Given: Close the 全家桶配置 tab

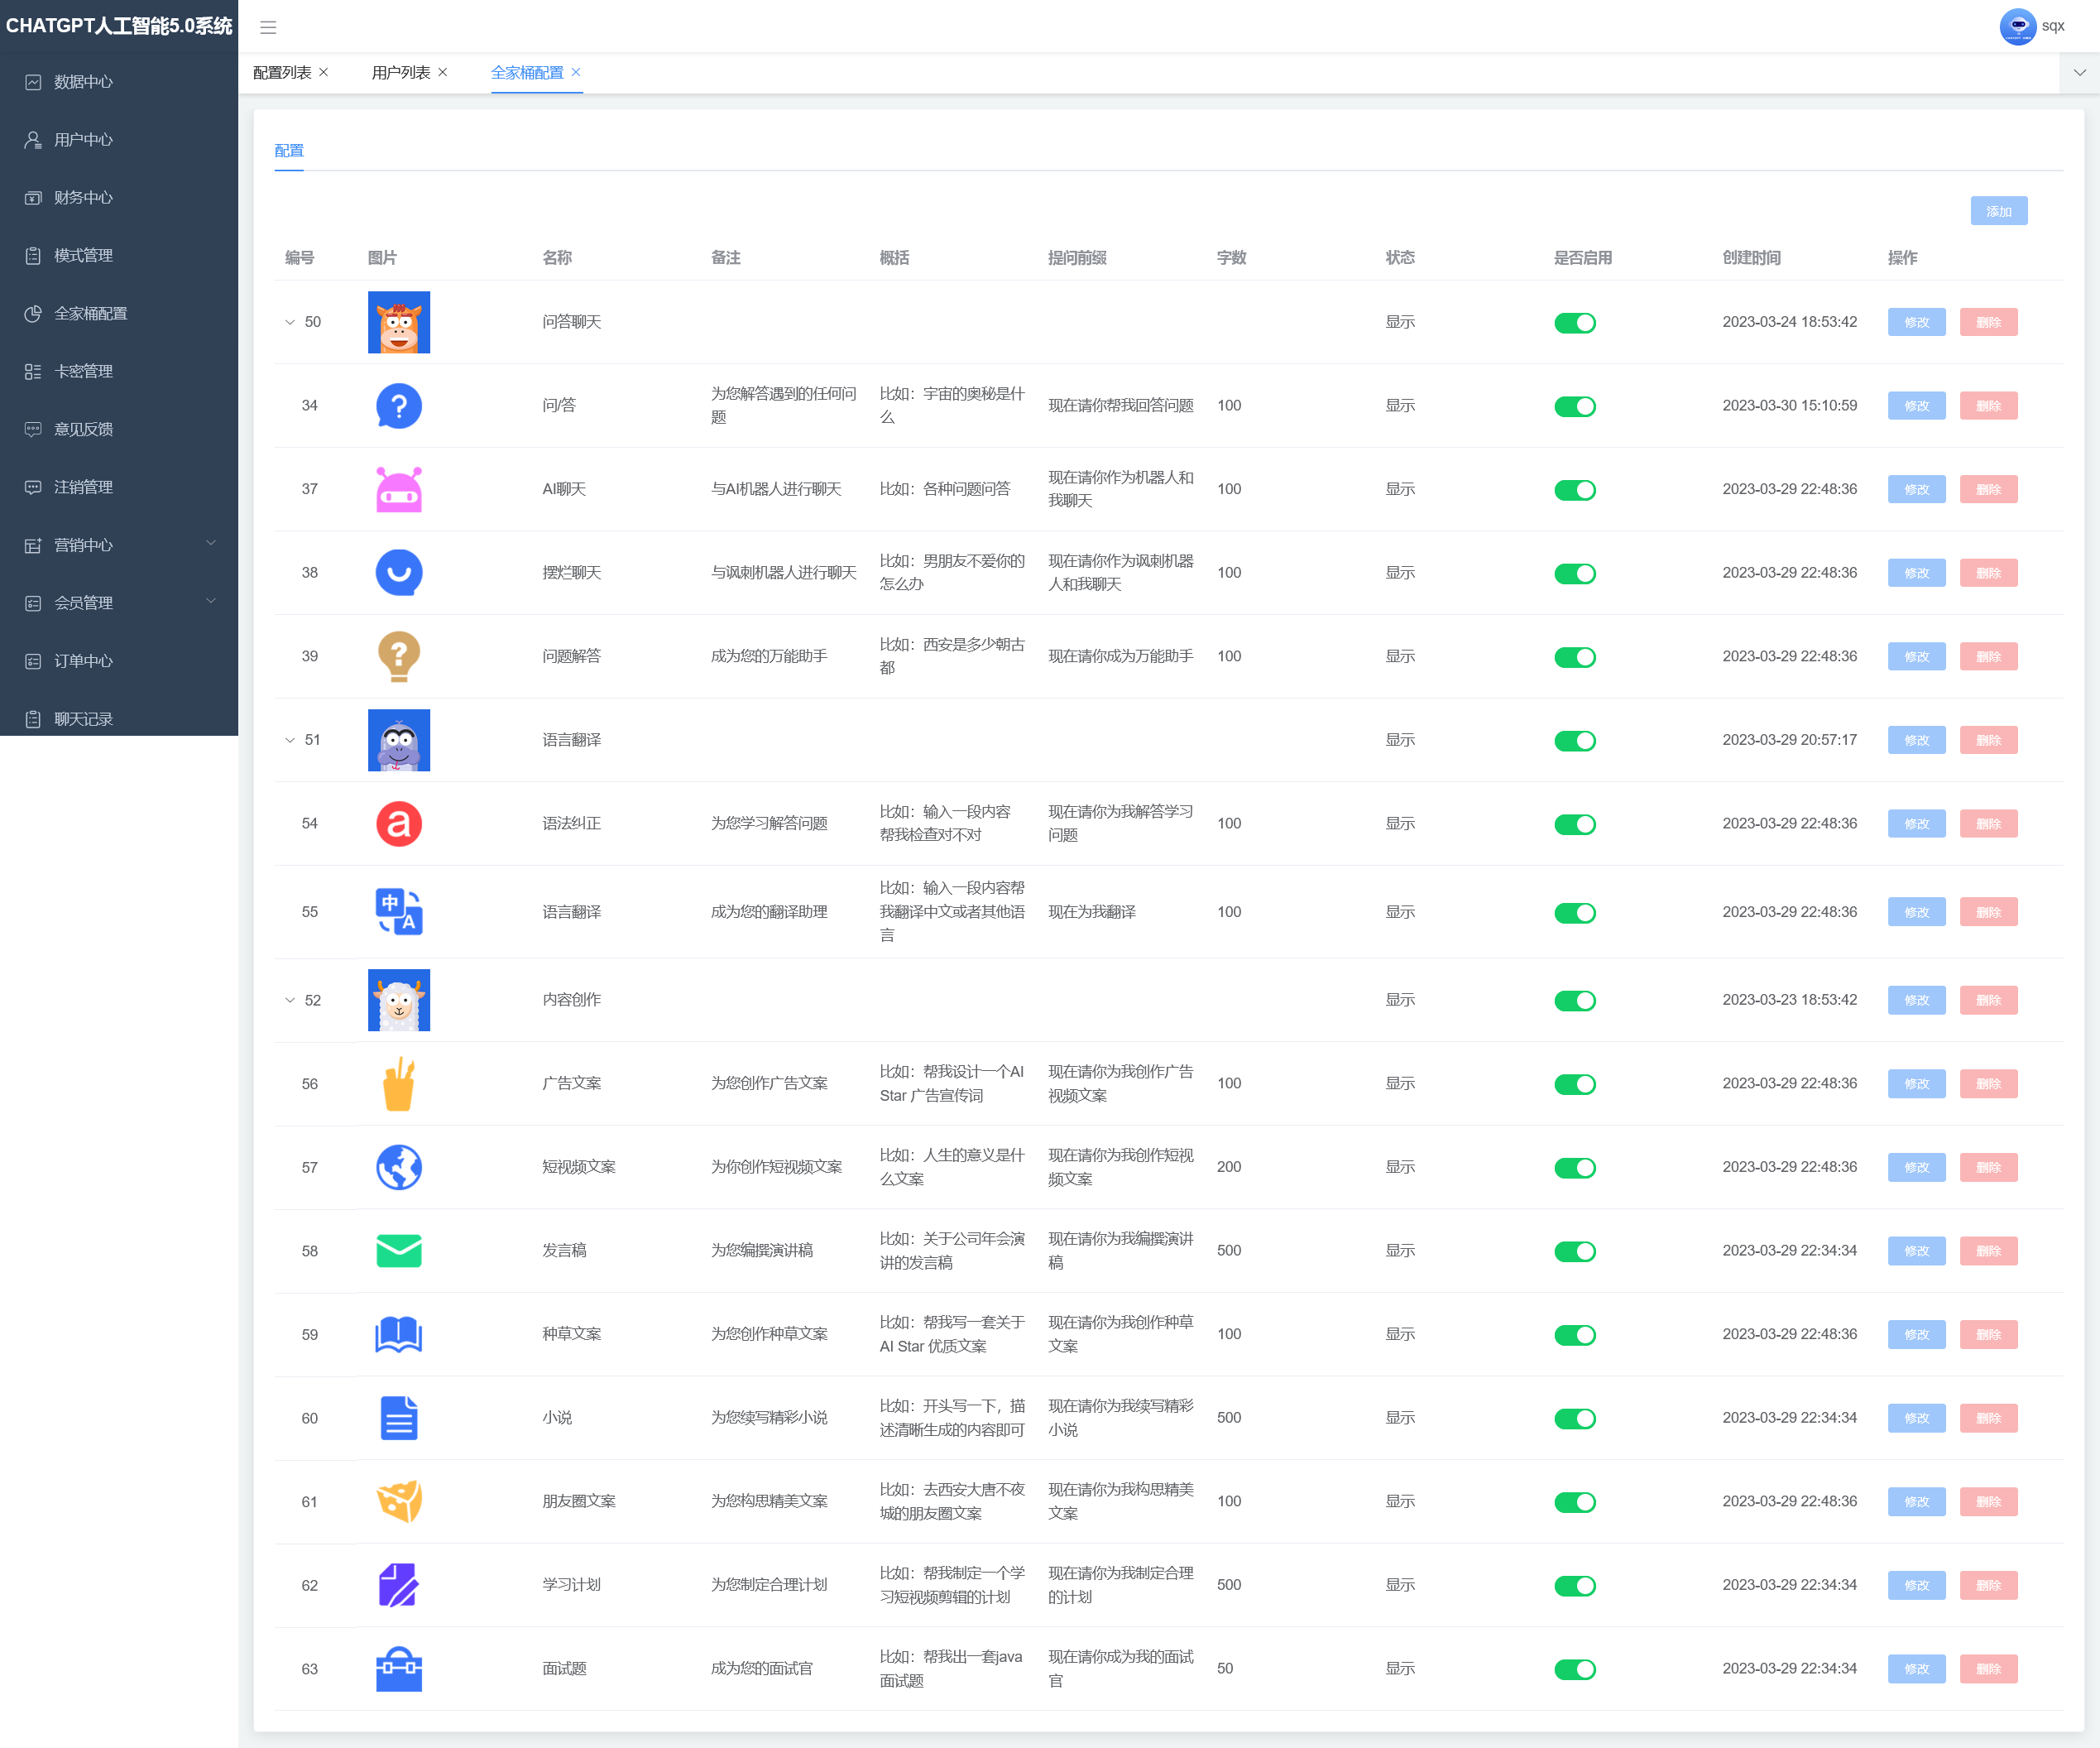Looking at the screenshot, I should pyautogui.click(x=576, y=72).
